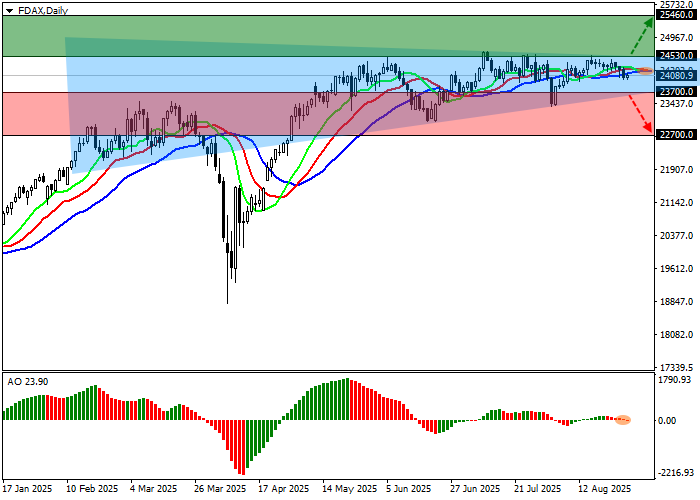Select the 24530.0 price level label
Viewport: 700px width, 500px height.
(676, 55)
